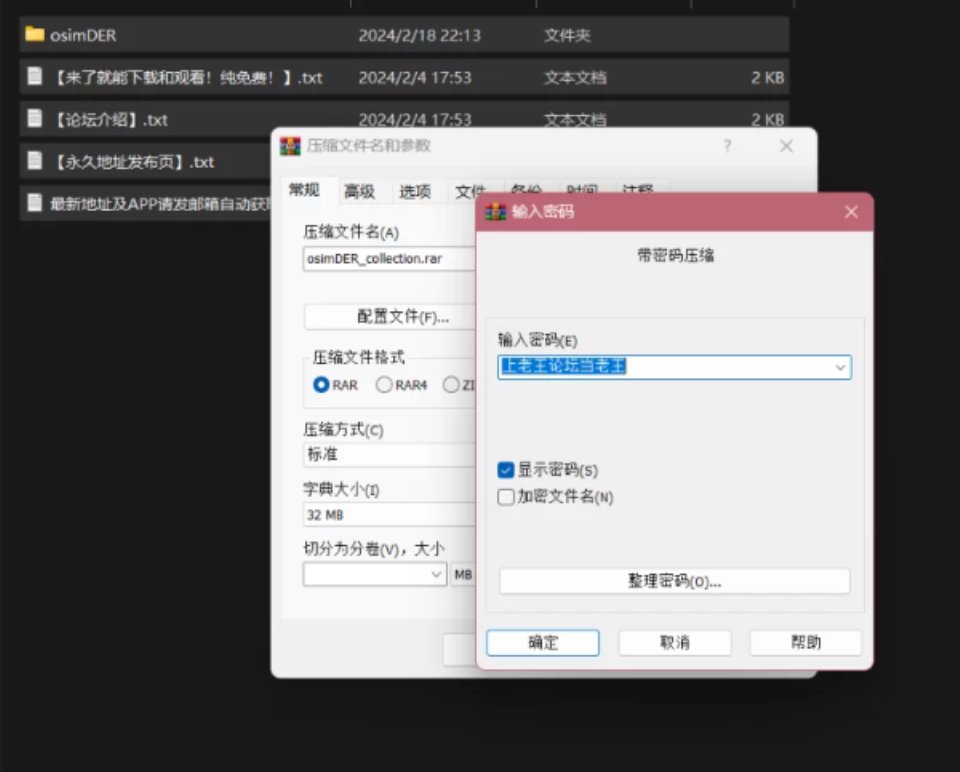960x772 pixels.
Task: Select the 【论坛介绍】.txt file
Action: [x=404, y=119]
